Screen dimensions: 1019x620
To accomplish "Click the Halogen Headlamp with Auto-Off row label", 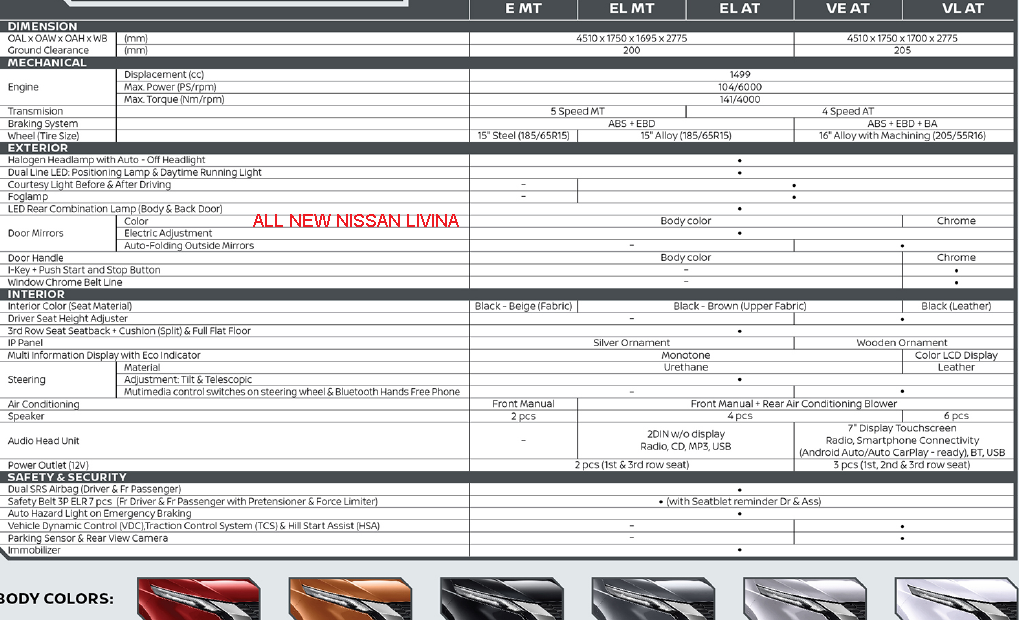I will (106, 160).
